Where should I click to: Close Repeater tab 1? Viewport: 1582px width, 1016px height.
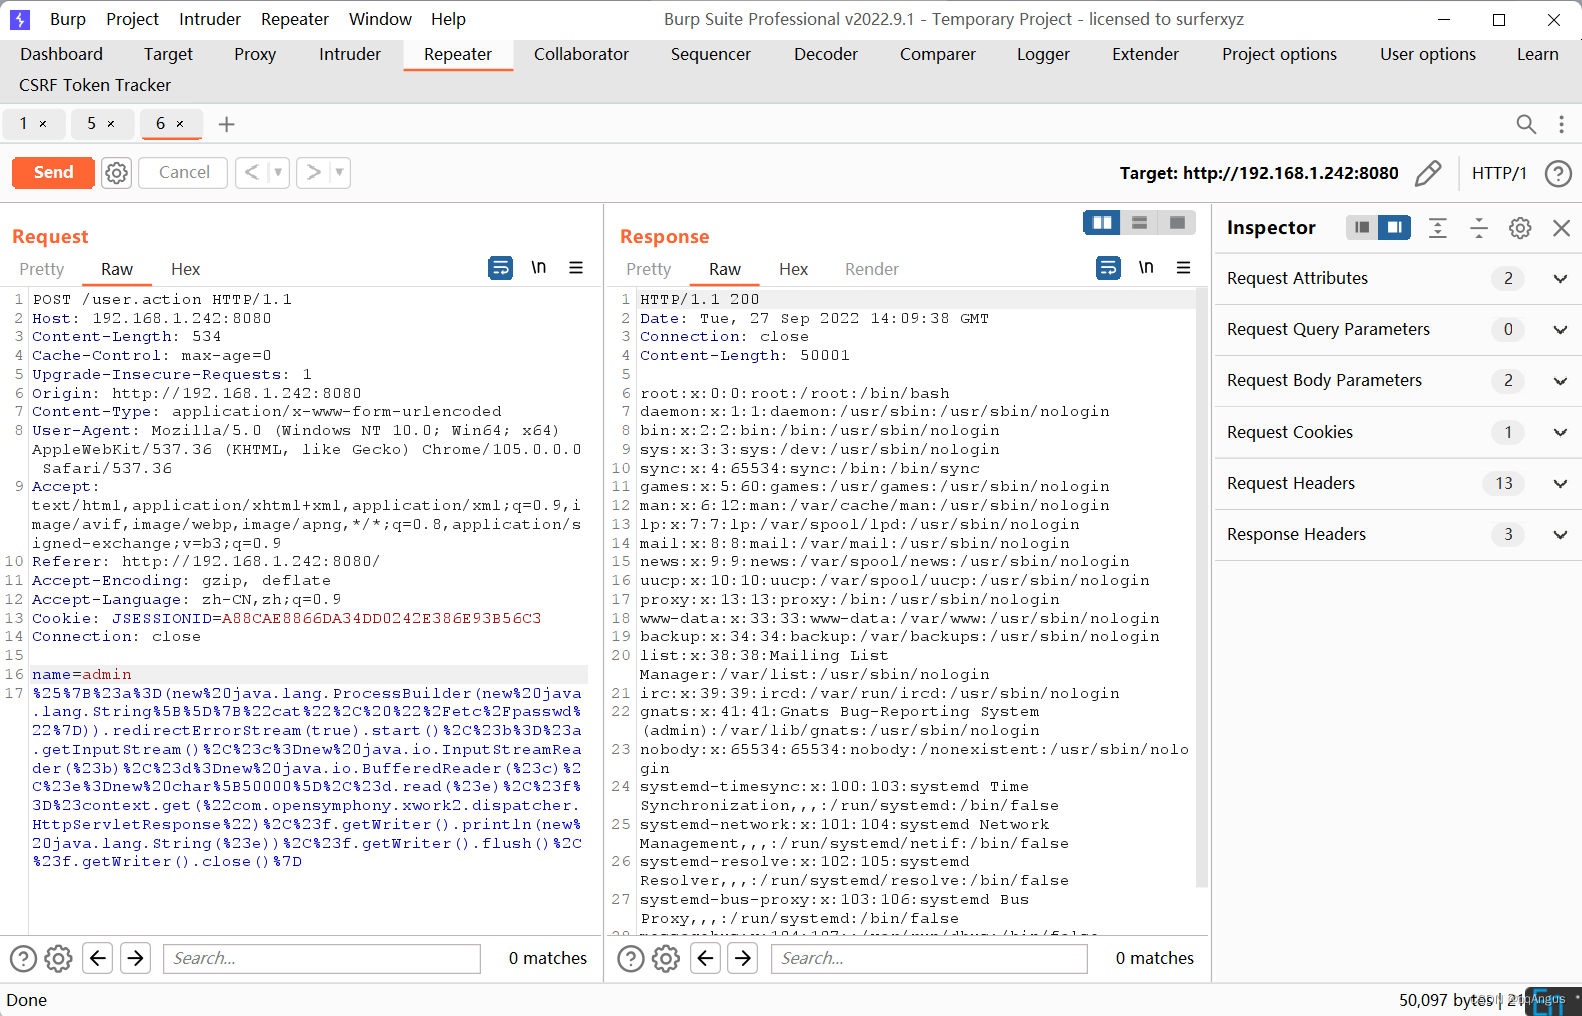click(x=43, y=124)
